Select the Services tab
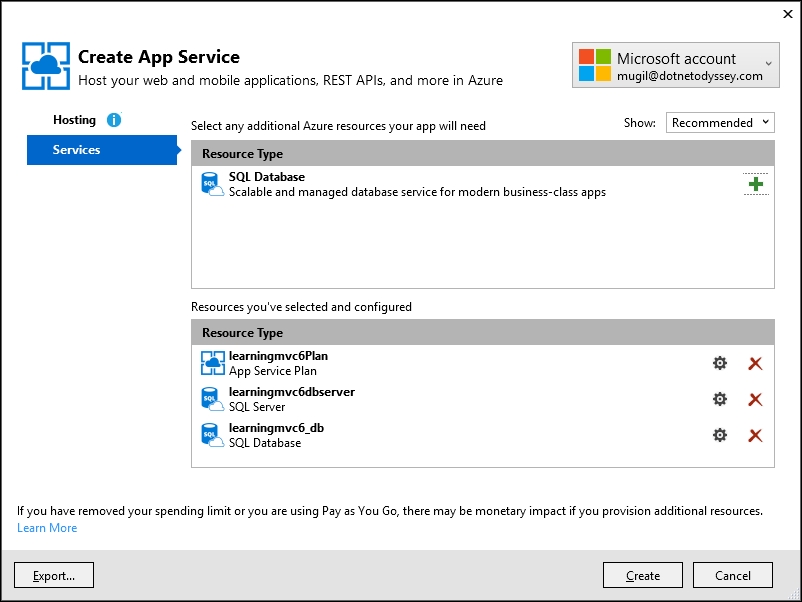802x602 pixels. tap(102, 150)
